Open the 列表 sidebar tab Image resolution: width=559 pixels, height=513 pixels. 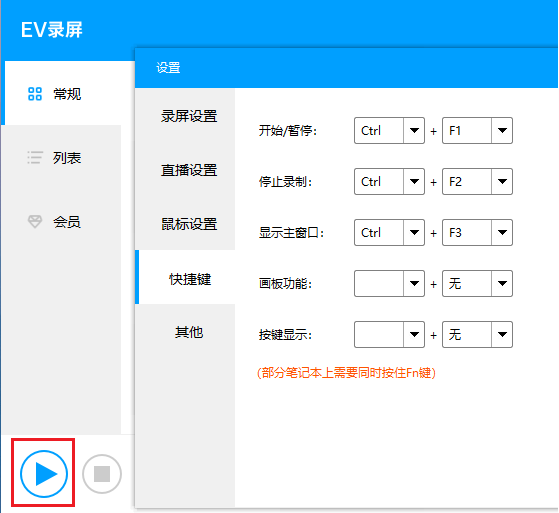(61, 157)
